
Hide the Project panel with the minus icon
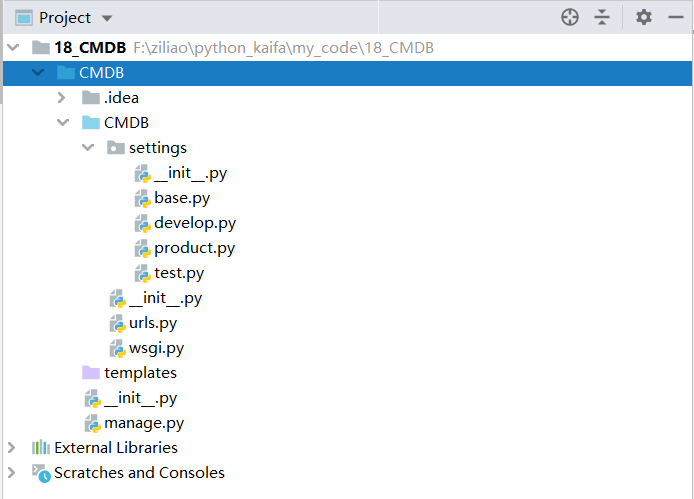(x=676, y=18)
